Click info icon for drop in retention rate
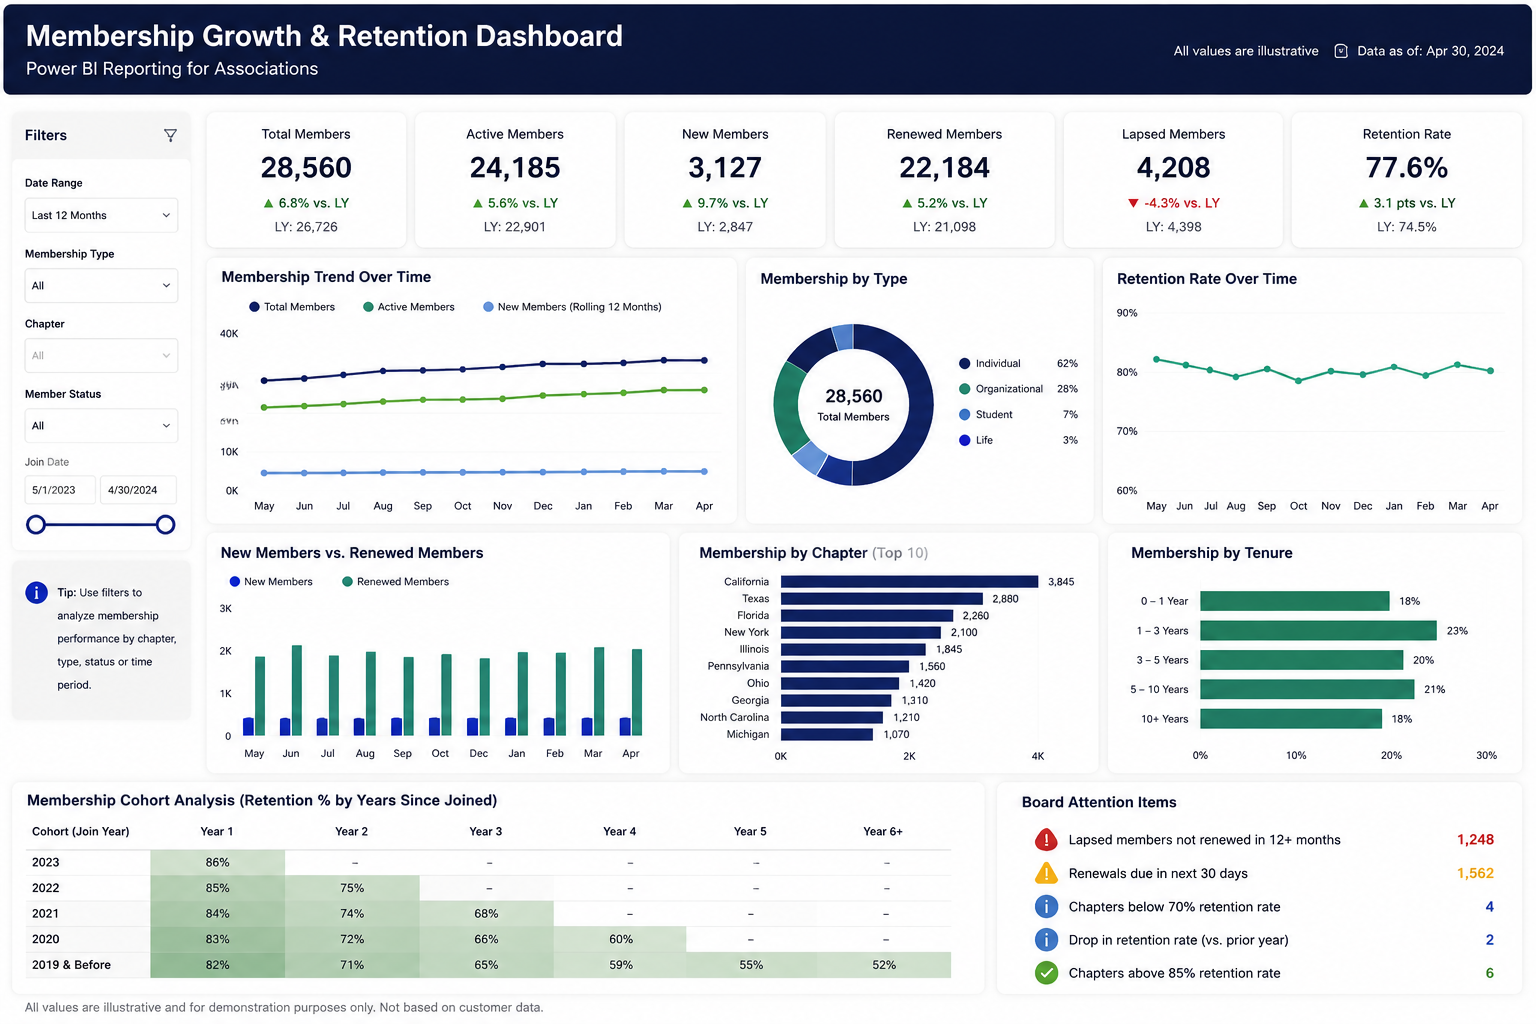This screenshot has width=1536, height=1024. [x=1046, y=940]
